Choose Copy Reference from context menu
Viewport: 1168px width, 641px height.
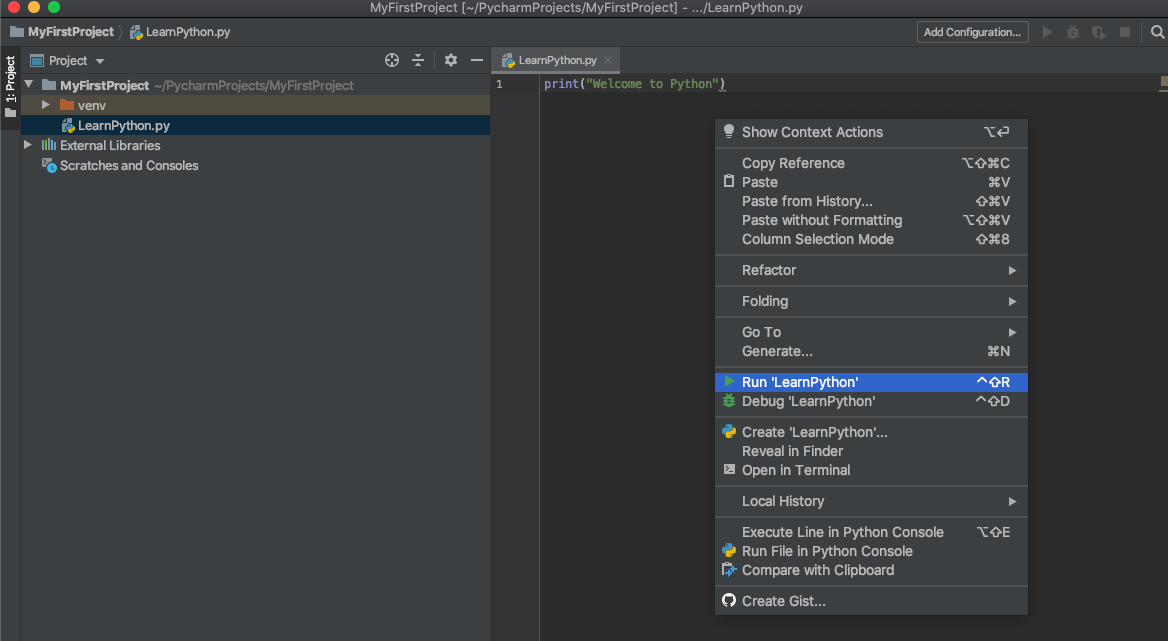(871, 163)
